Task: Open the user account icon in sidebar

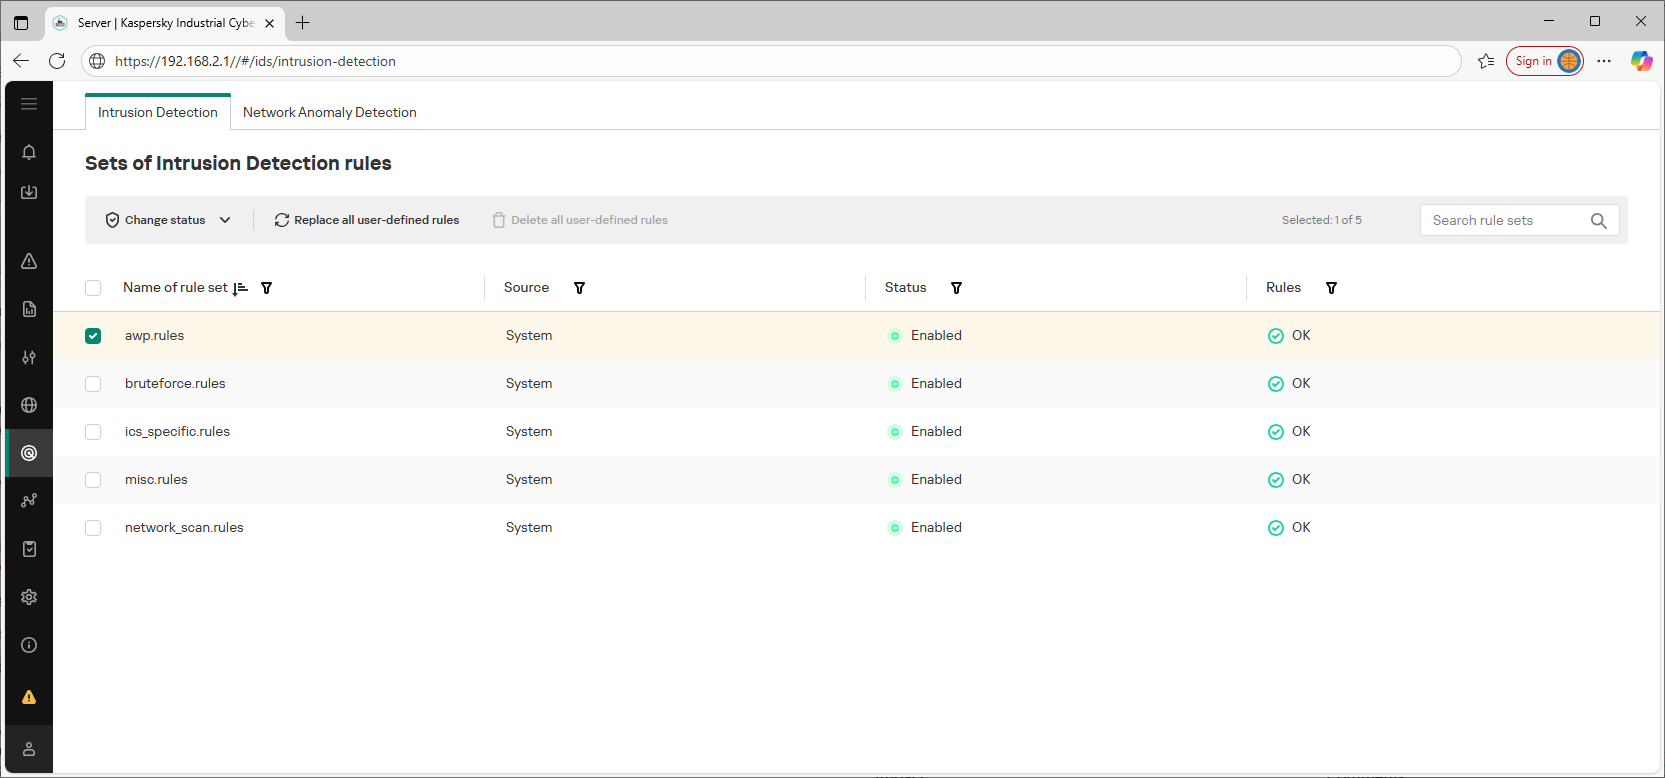Action: [x=29, y=749]
